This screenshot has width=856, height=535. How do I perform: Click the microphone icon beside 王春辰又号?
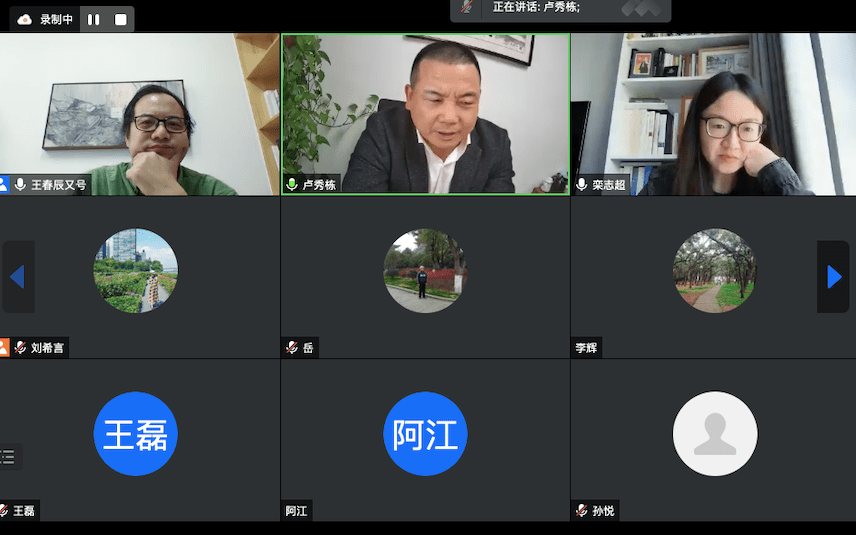click(20, 185)
